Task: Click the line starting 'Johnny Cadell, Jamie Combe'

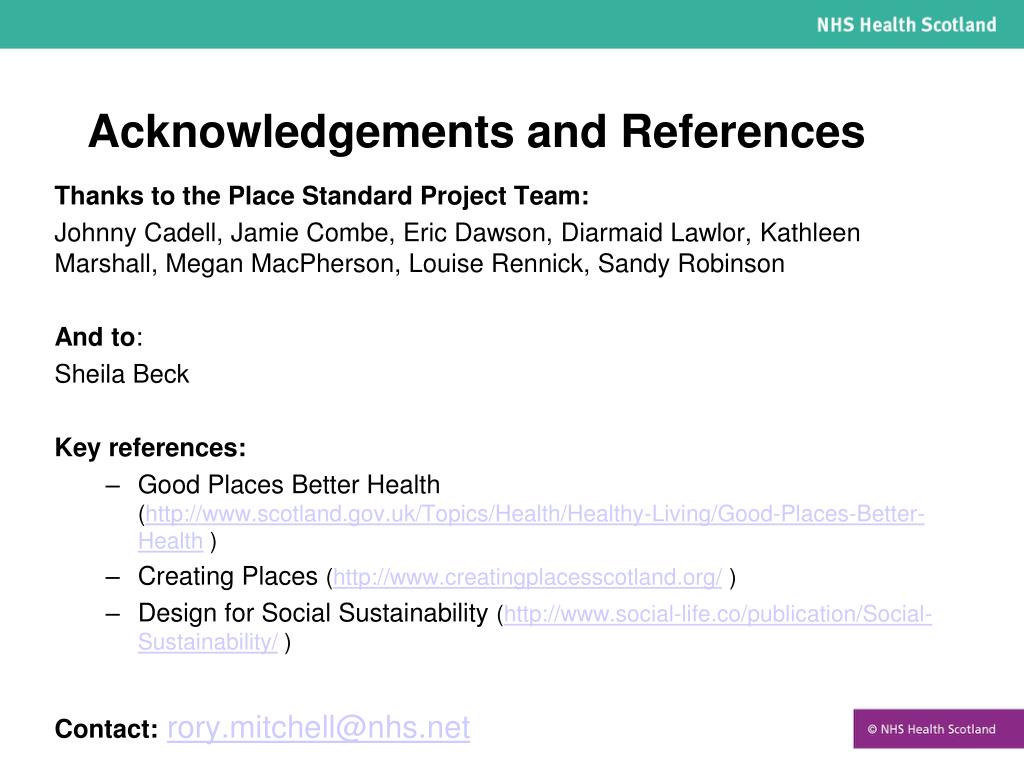Action: pos(457,233)
